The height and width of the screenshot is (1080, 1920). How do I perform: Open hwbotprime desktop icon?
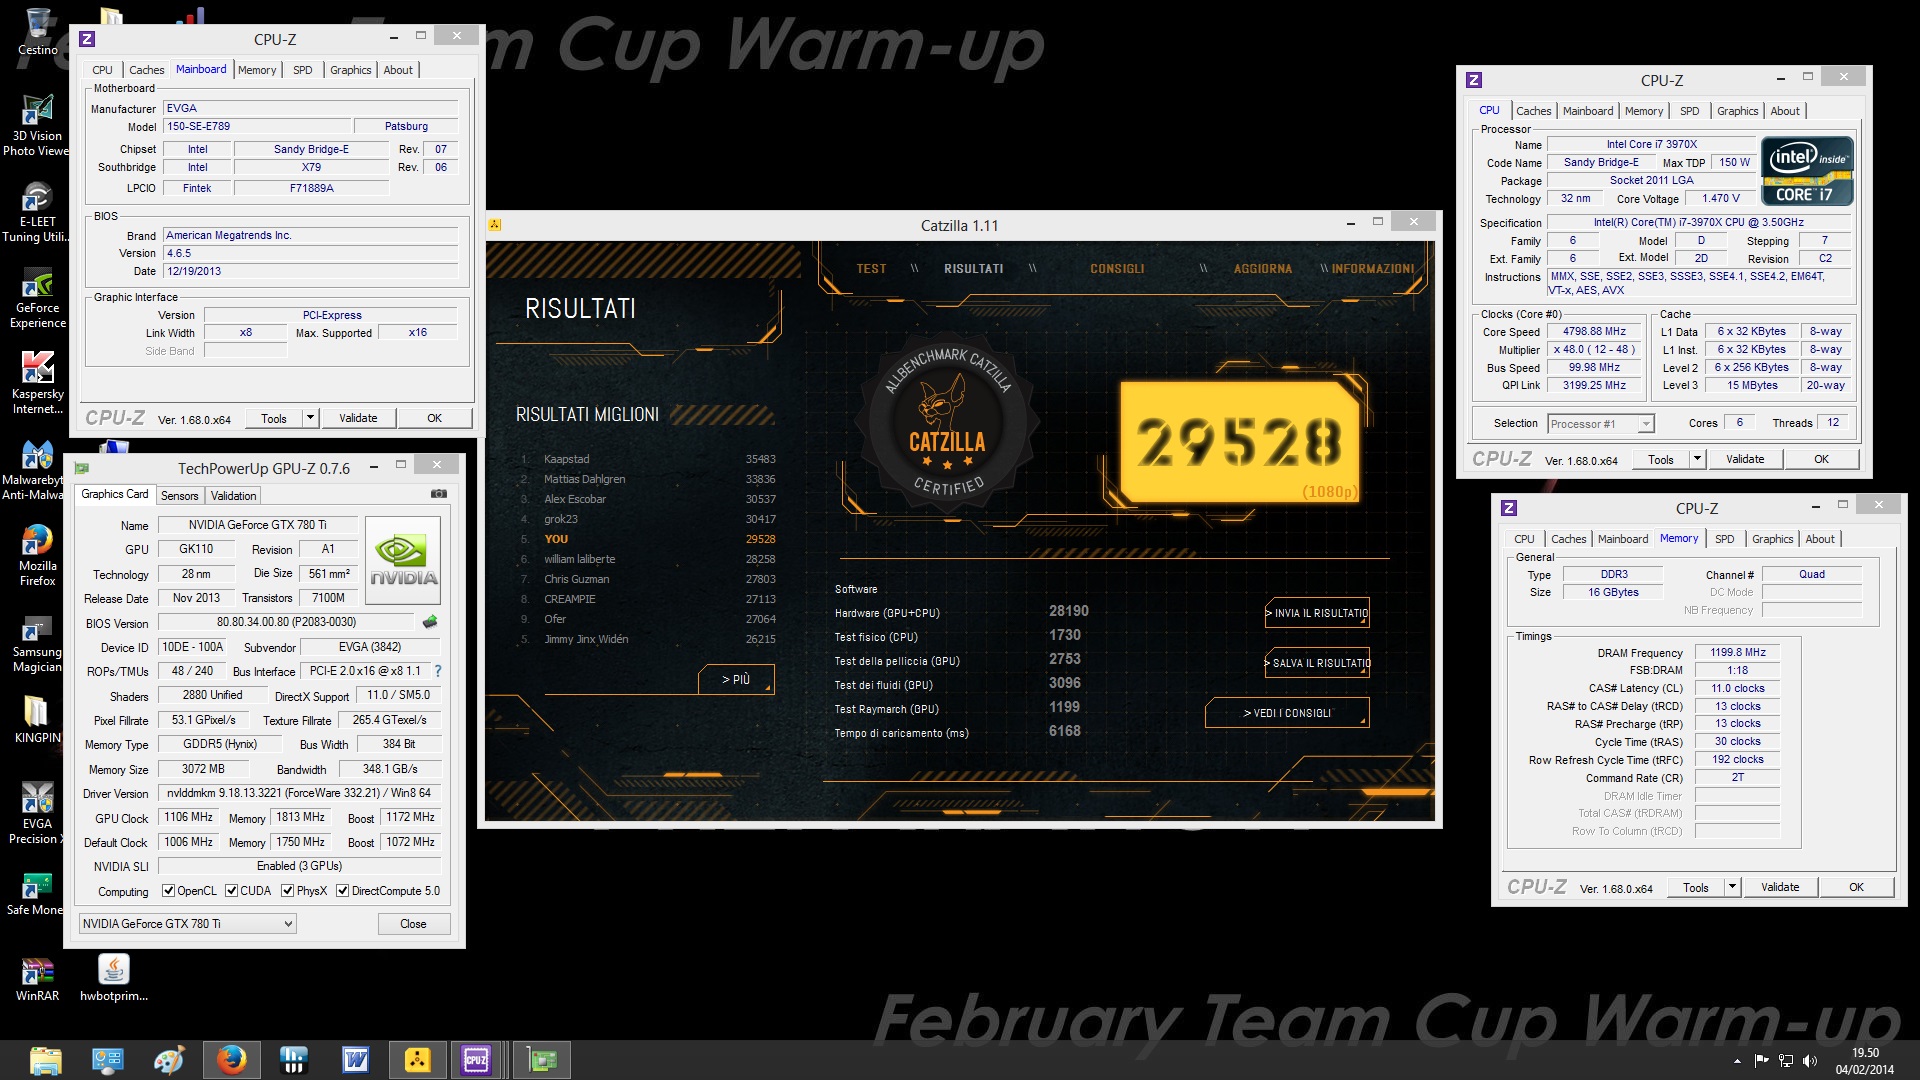coord(113,978)
